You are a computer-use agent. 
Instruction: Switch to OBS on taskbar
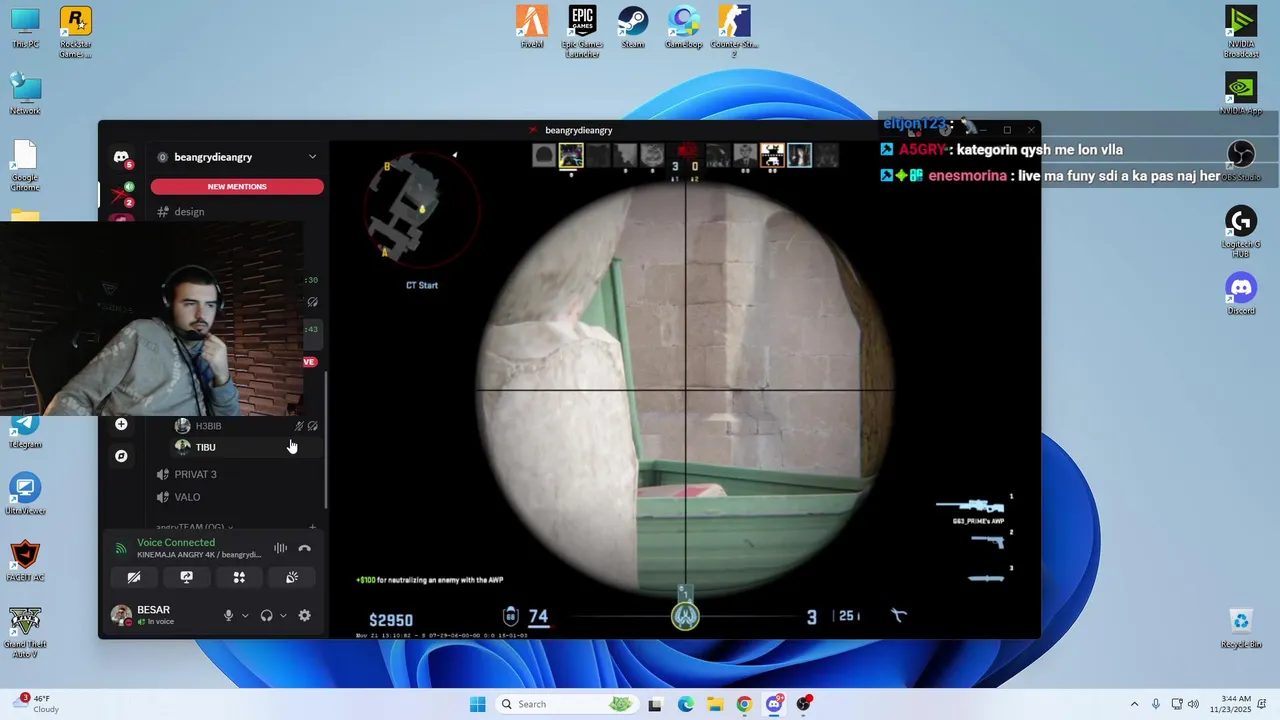(803, 704)
